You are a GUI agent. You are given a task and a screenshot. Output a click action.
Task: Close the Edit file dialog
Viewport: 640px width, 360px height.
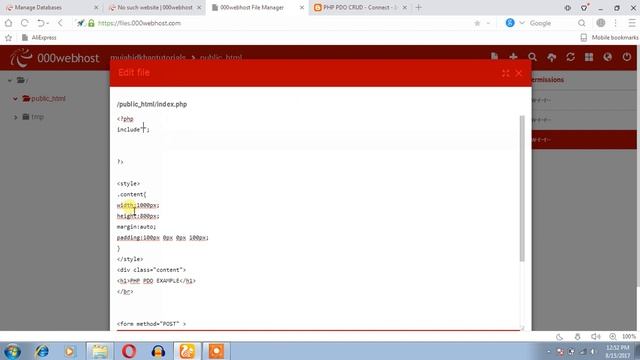click(x=518, y=73)
